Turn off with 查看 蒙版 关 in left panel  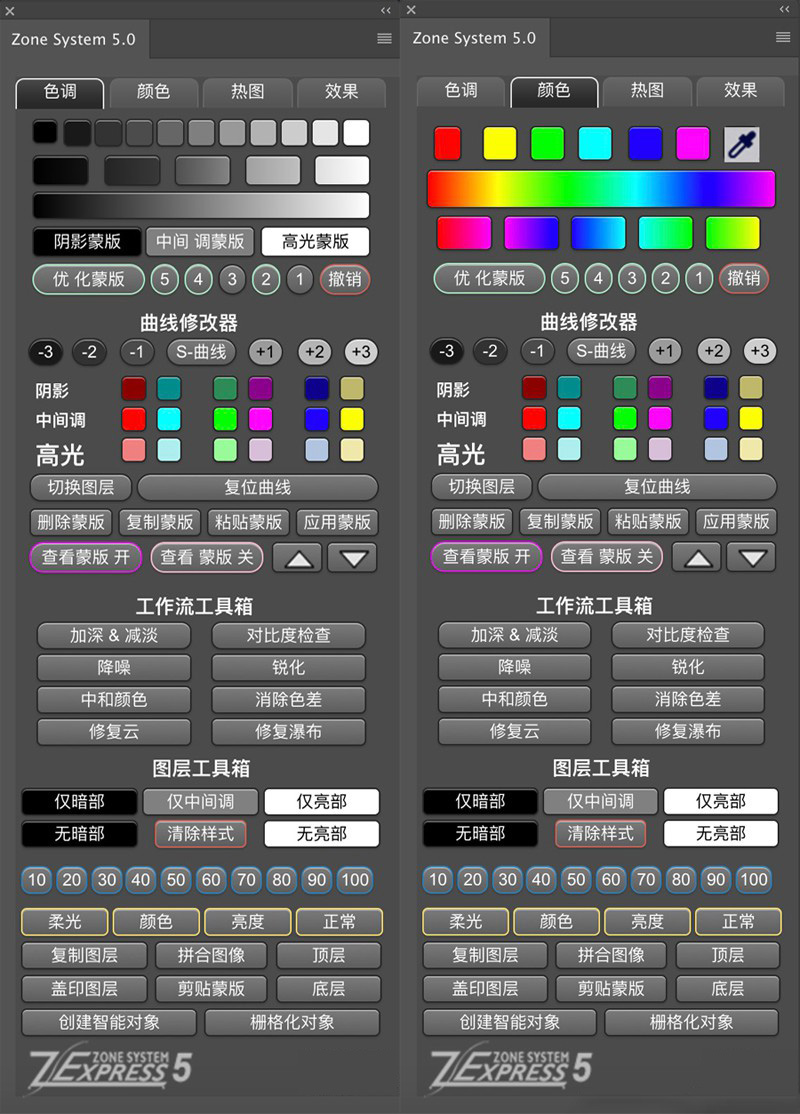(x=207, y=558)
